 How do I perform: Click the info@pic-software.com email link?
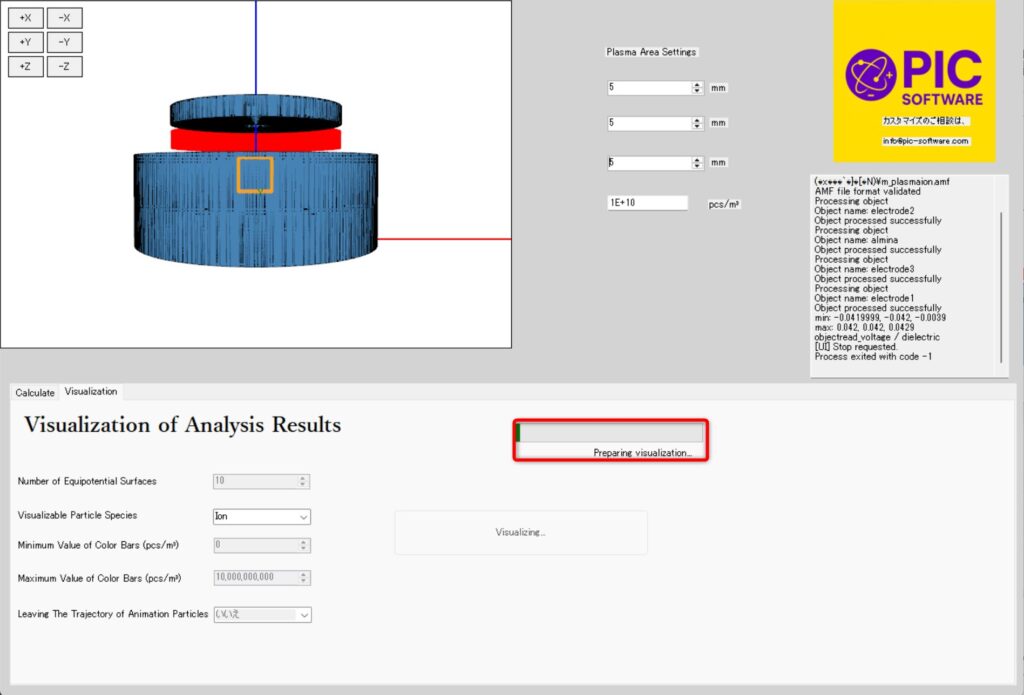(x=925, y=141)
